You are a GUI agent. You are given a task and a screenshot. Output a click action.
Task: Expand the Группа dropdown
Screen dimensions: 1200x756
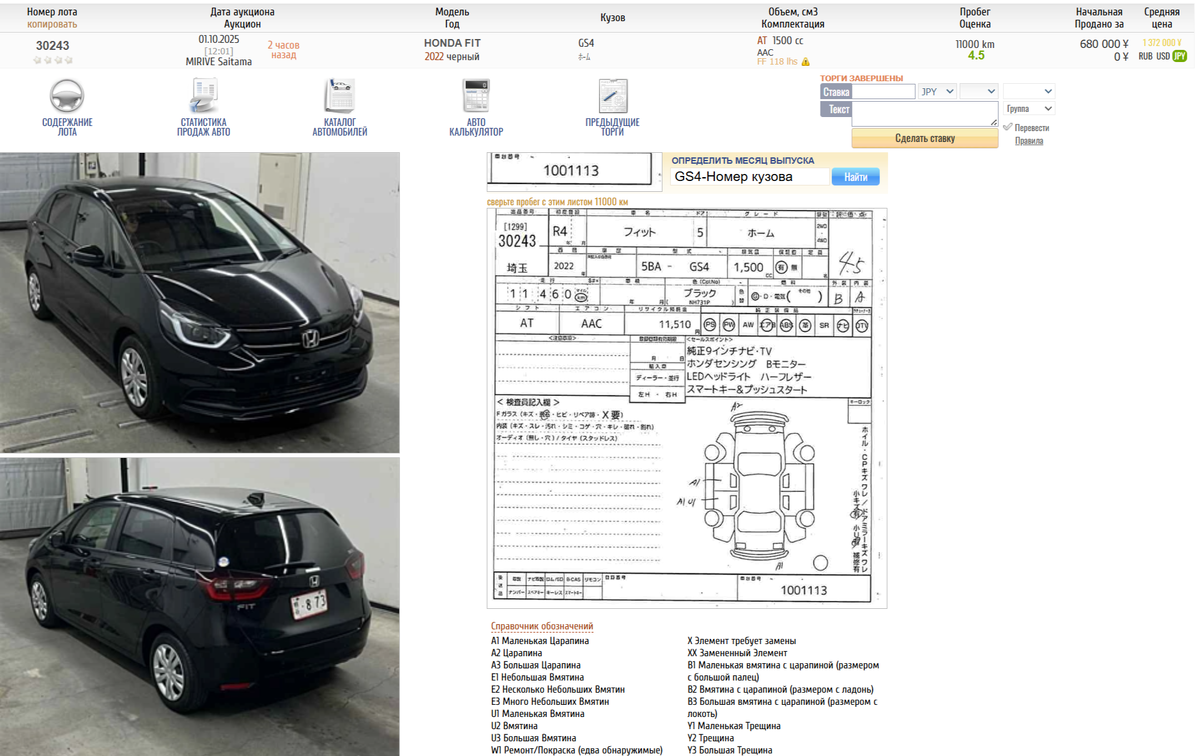tap(1029, 108)
